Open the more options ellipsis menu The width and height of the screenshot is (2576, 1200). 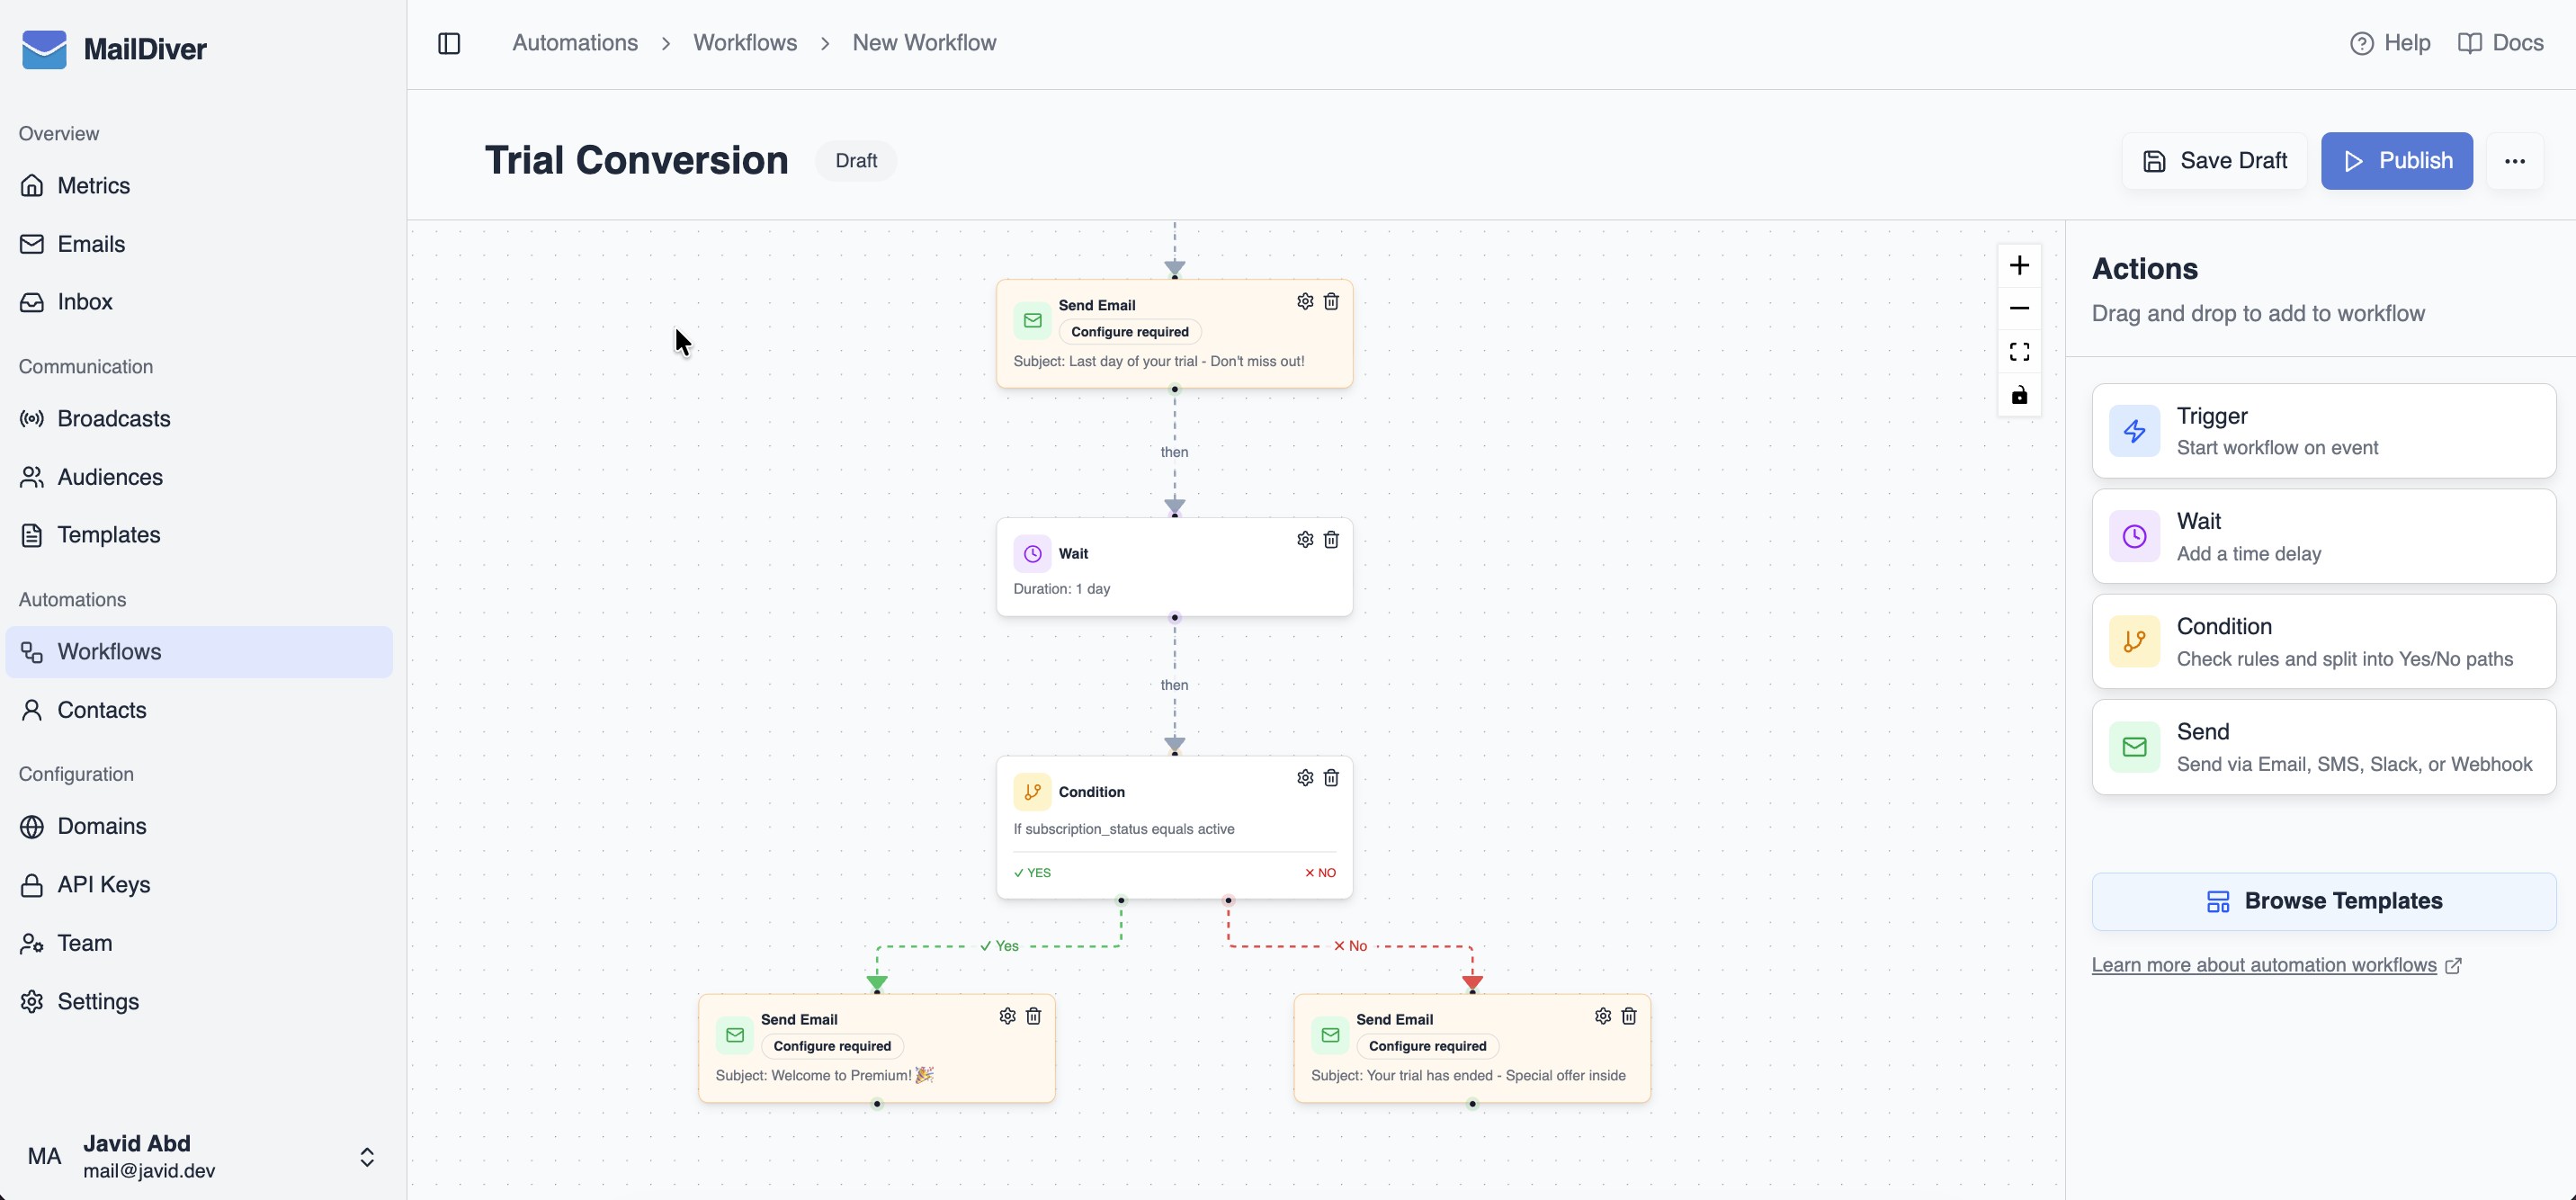(x=2514, y=161)
